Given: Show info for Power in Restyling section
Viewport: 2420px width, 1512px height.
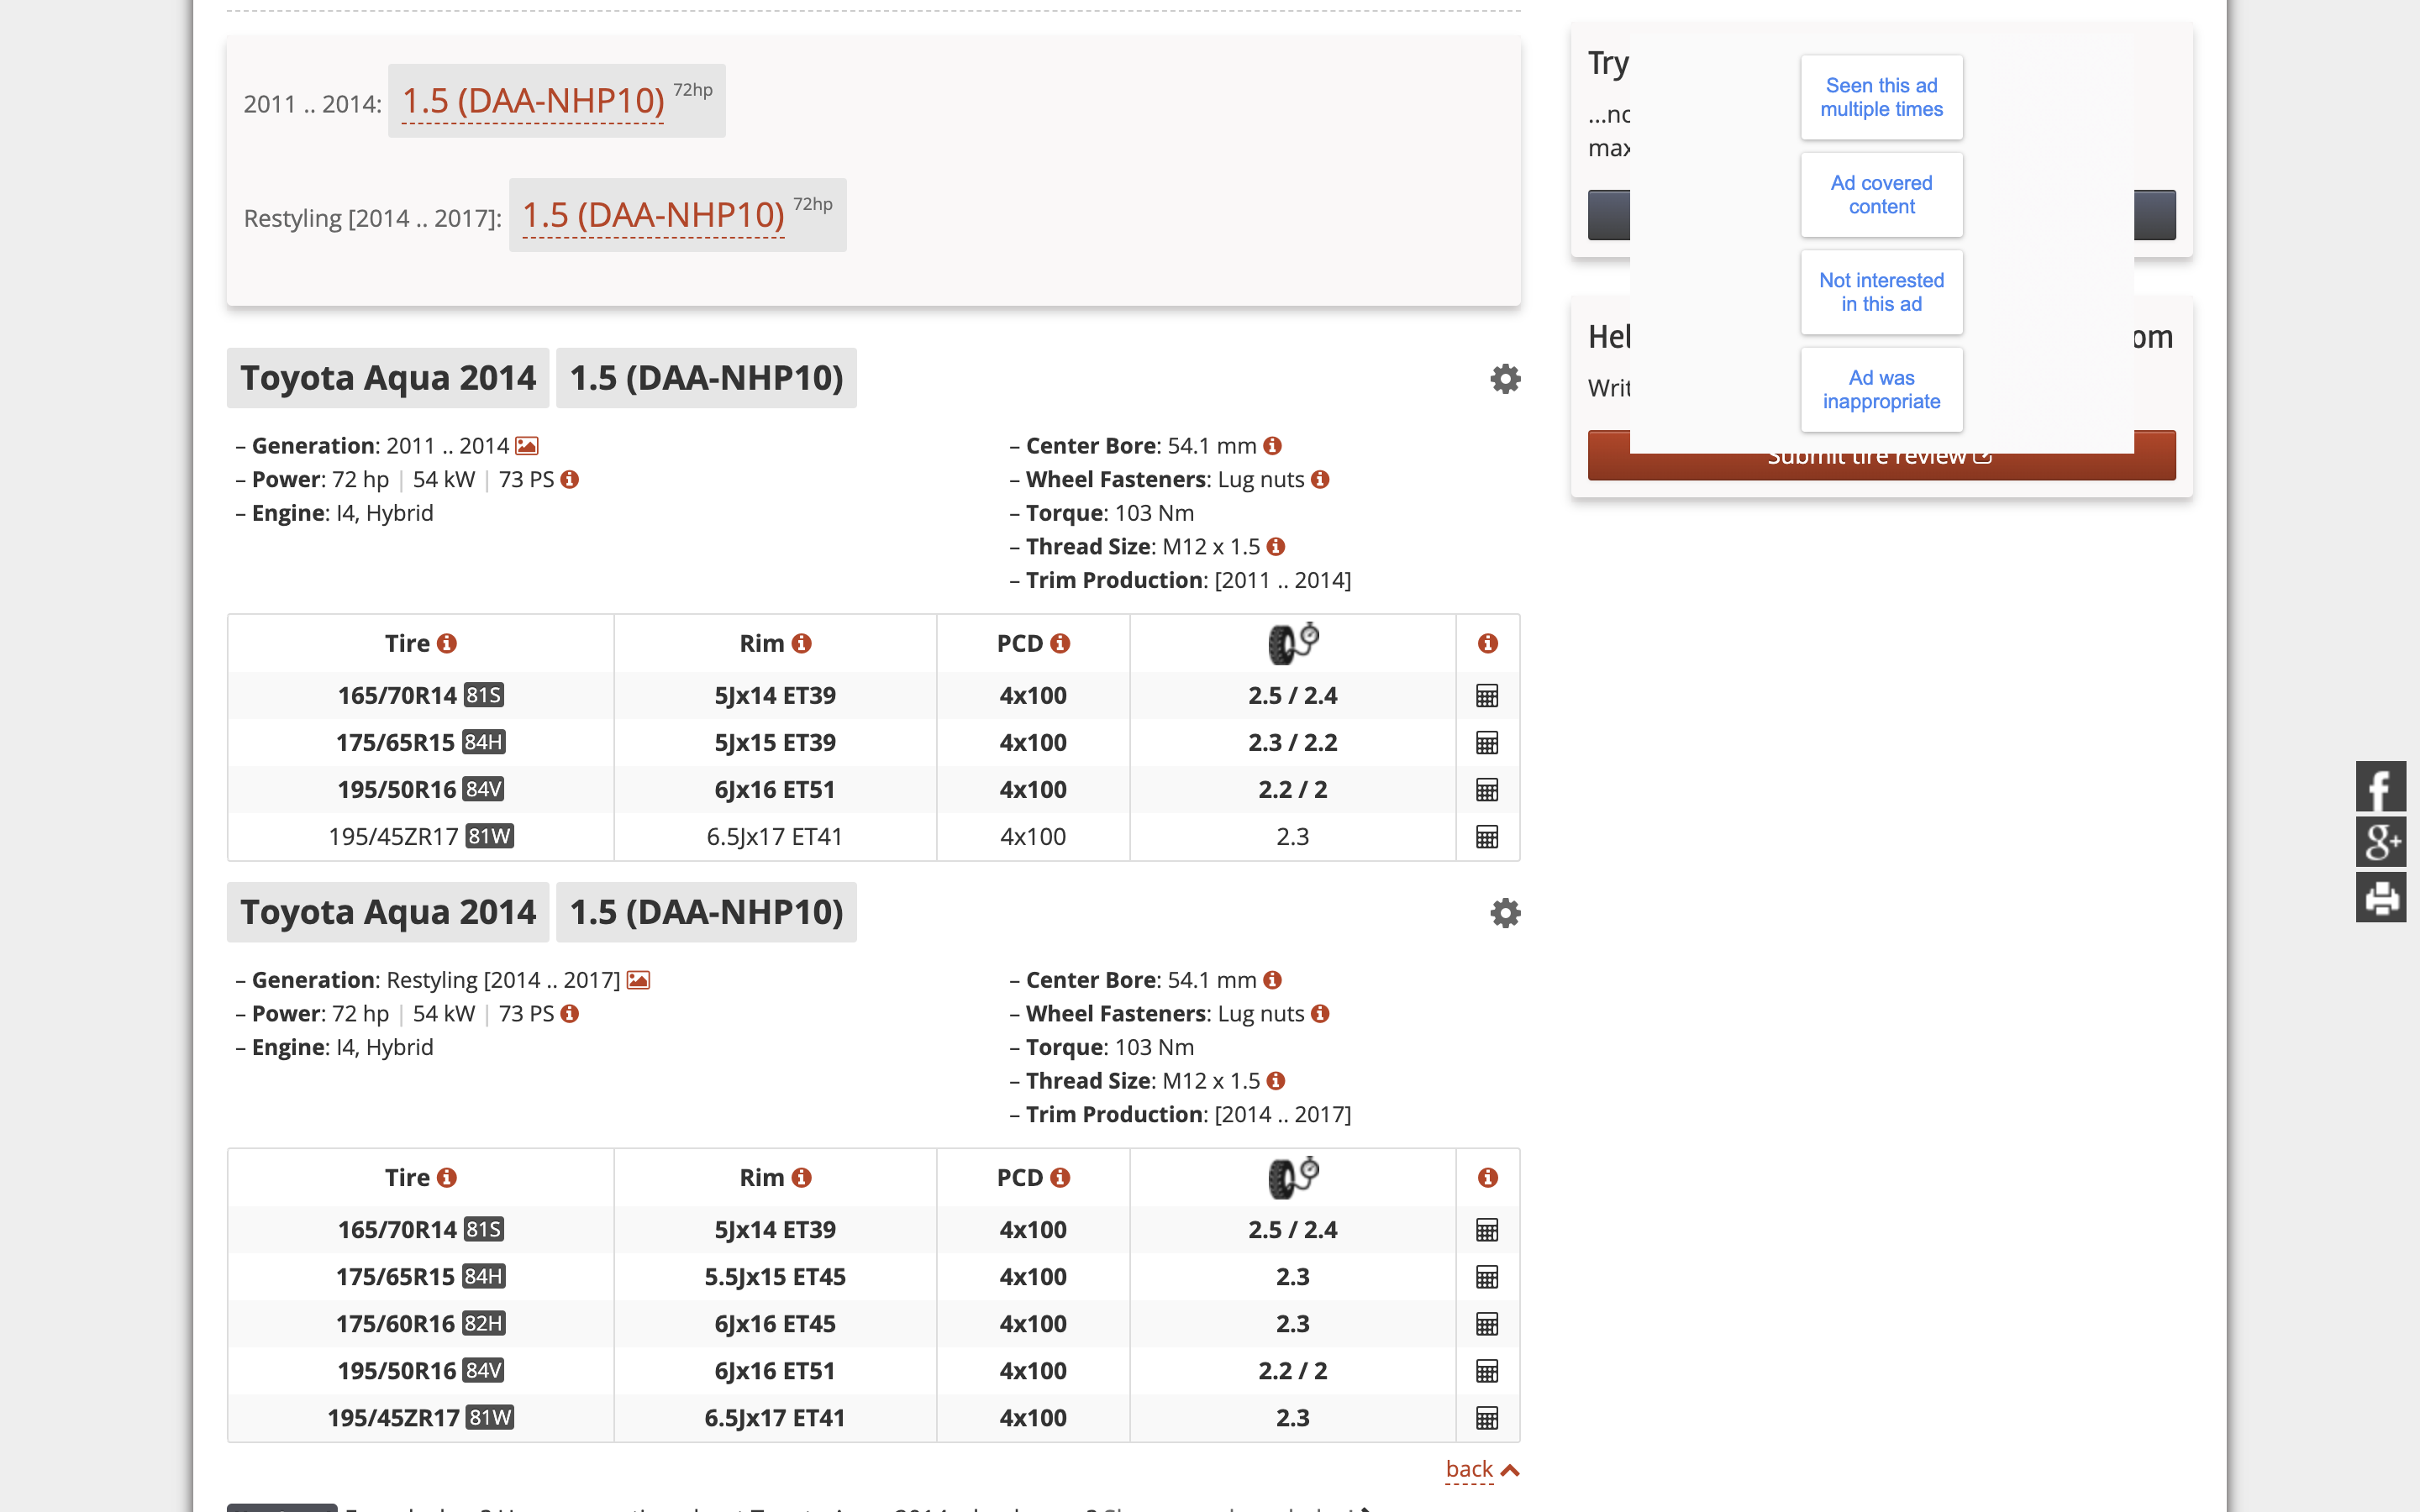Looking at the screenshot, I should coord(570,1014).
